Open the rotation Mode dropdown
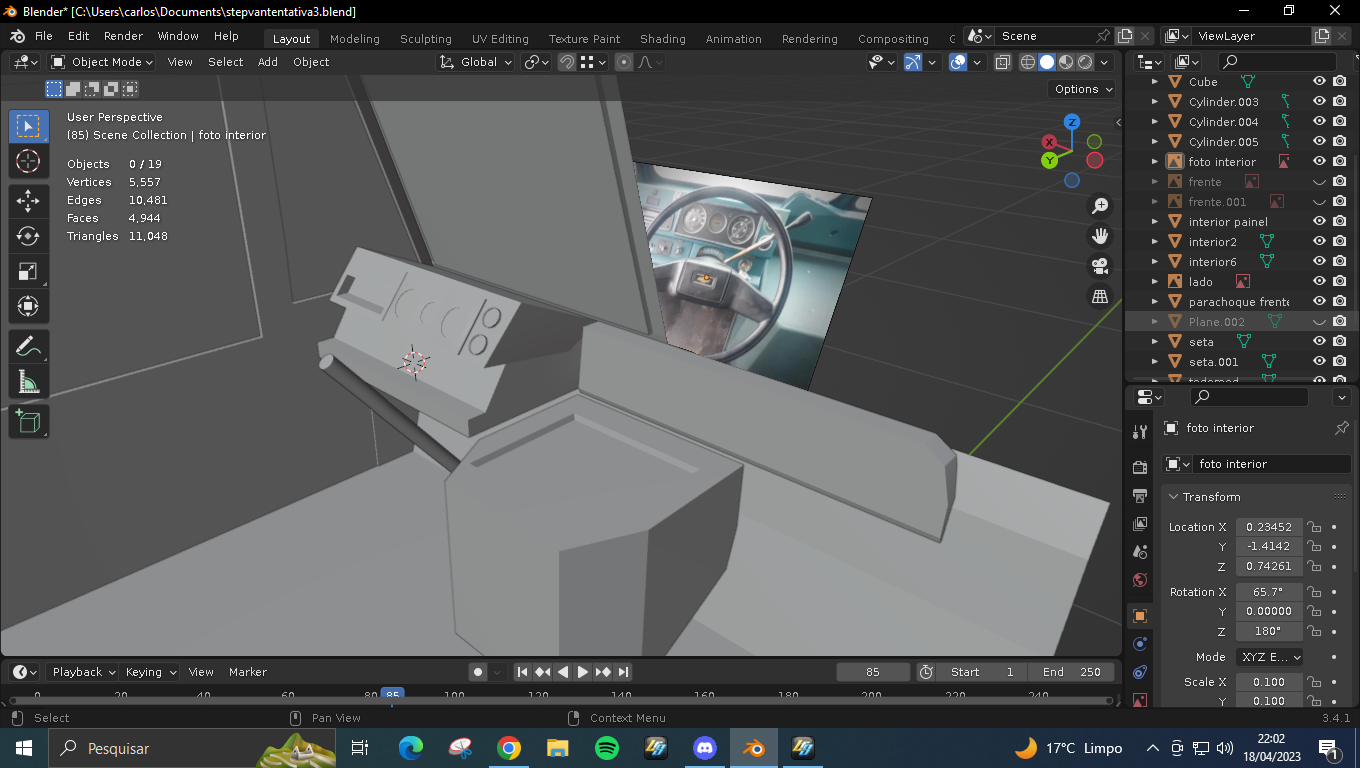The width and height of the screenshot is (1360, 768). (1269, 657)
